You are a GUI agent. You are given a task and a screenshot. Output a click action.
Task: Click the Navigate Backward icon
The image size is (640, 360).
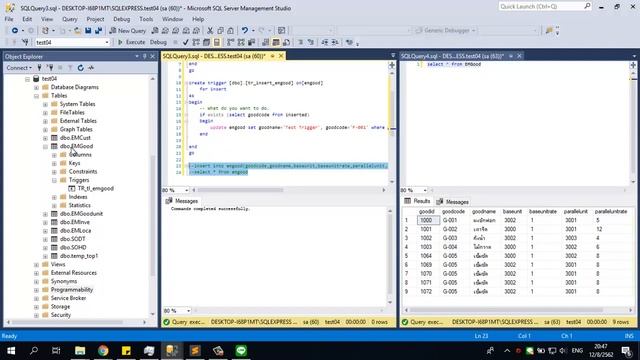point(15,31)
